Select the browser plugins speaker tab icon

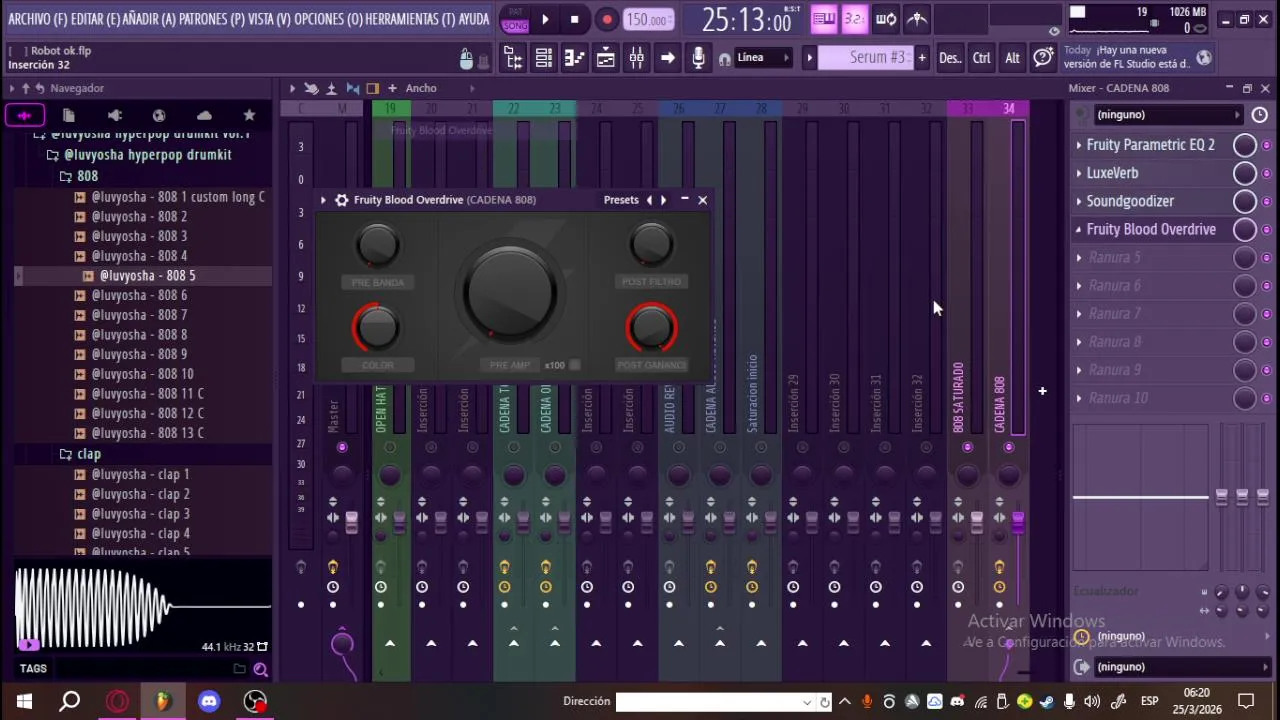pyautogui.click(x=114, y=115)
